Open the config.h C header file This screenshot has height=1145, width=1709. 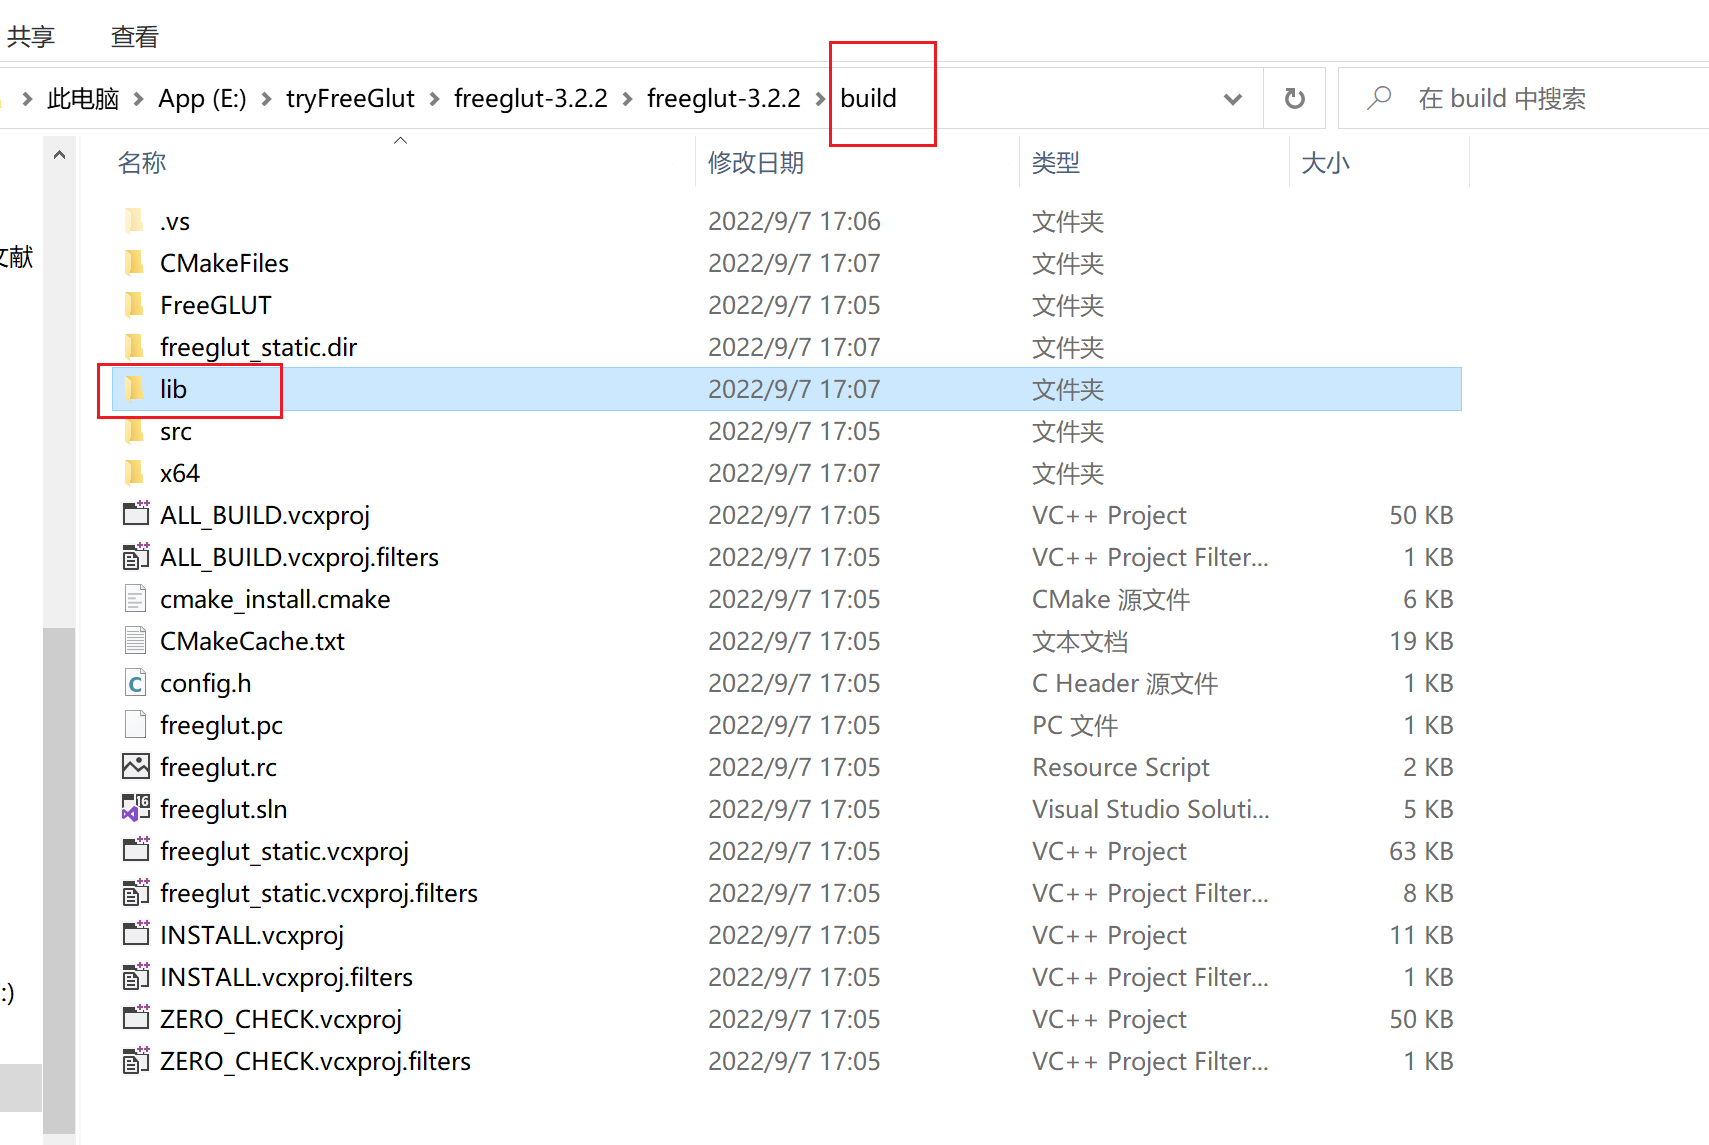(x=205, y=682)
